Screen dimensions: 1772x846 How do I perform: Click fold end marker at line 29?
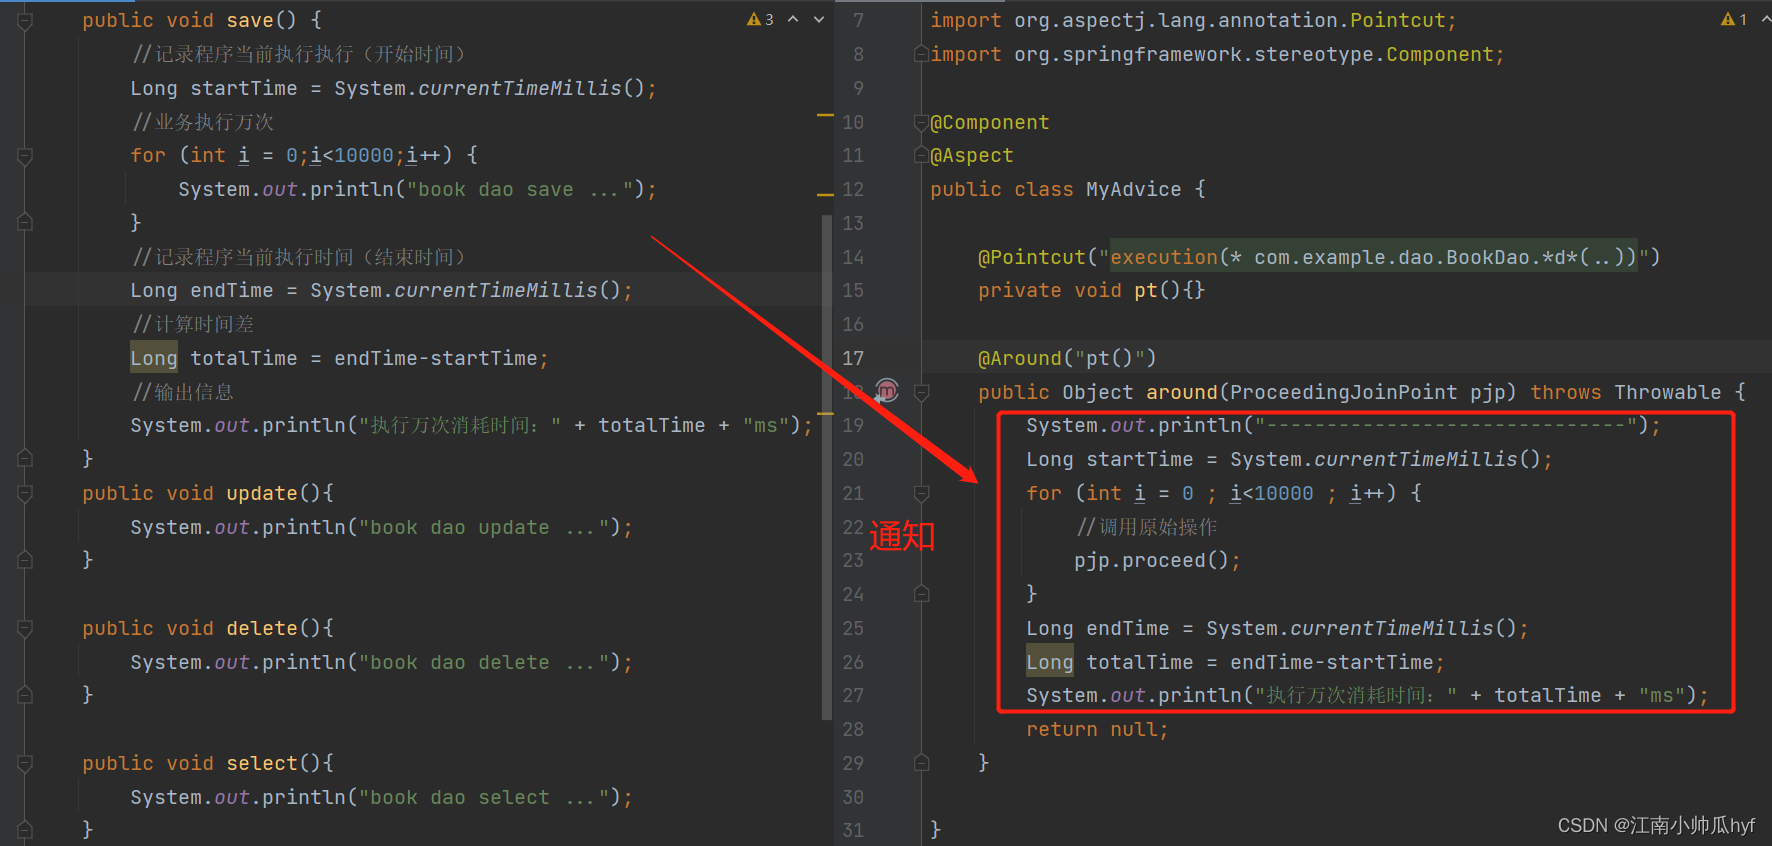(x=922, y=763)
